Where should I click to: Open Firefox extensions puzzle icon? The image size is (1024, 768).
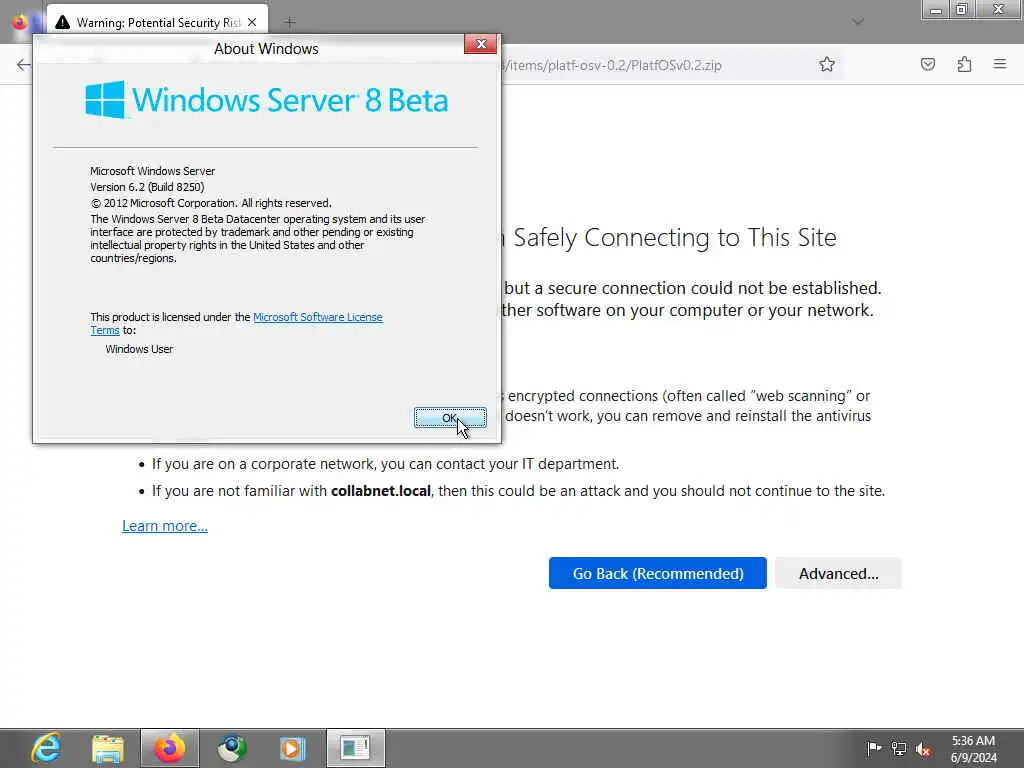964,64
